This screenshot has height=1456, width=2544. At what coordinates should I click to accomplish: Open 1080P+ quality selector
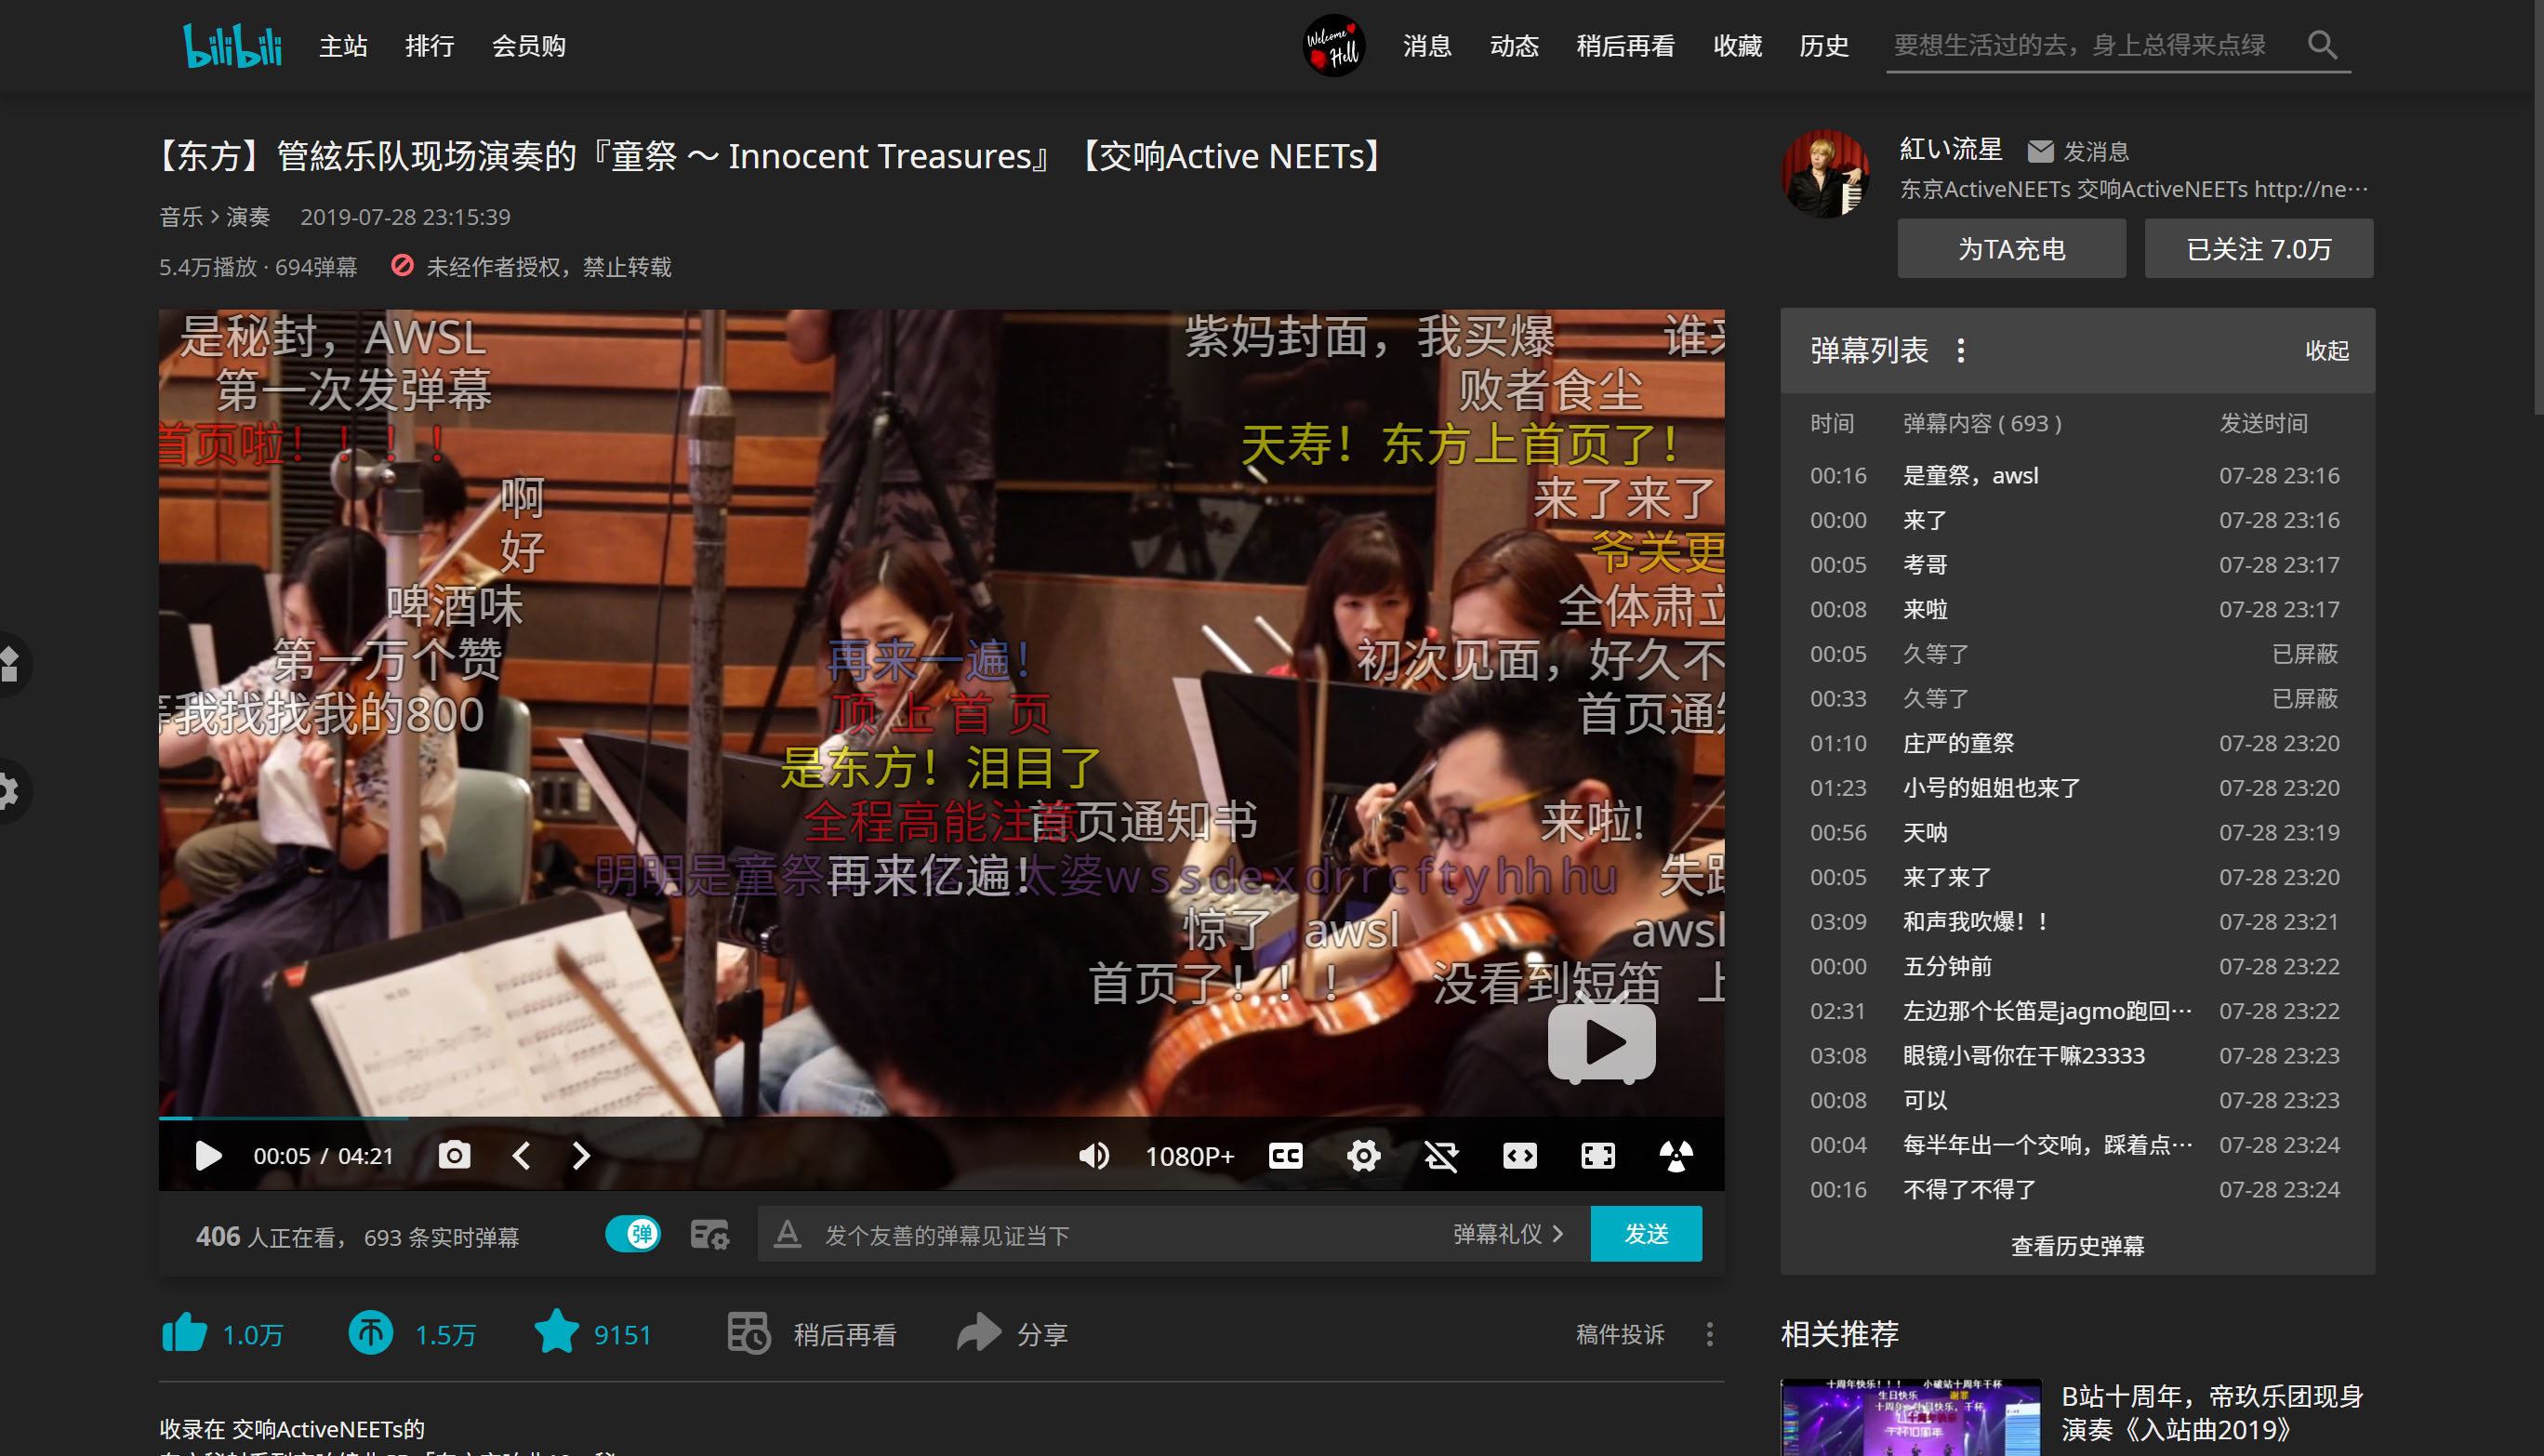[x=1189, y=1156]
